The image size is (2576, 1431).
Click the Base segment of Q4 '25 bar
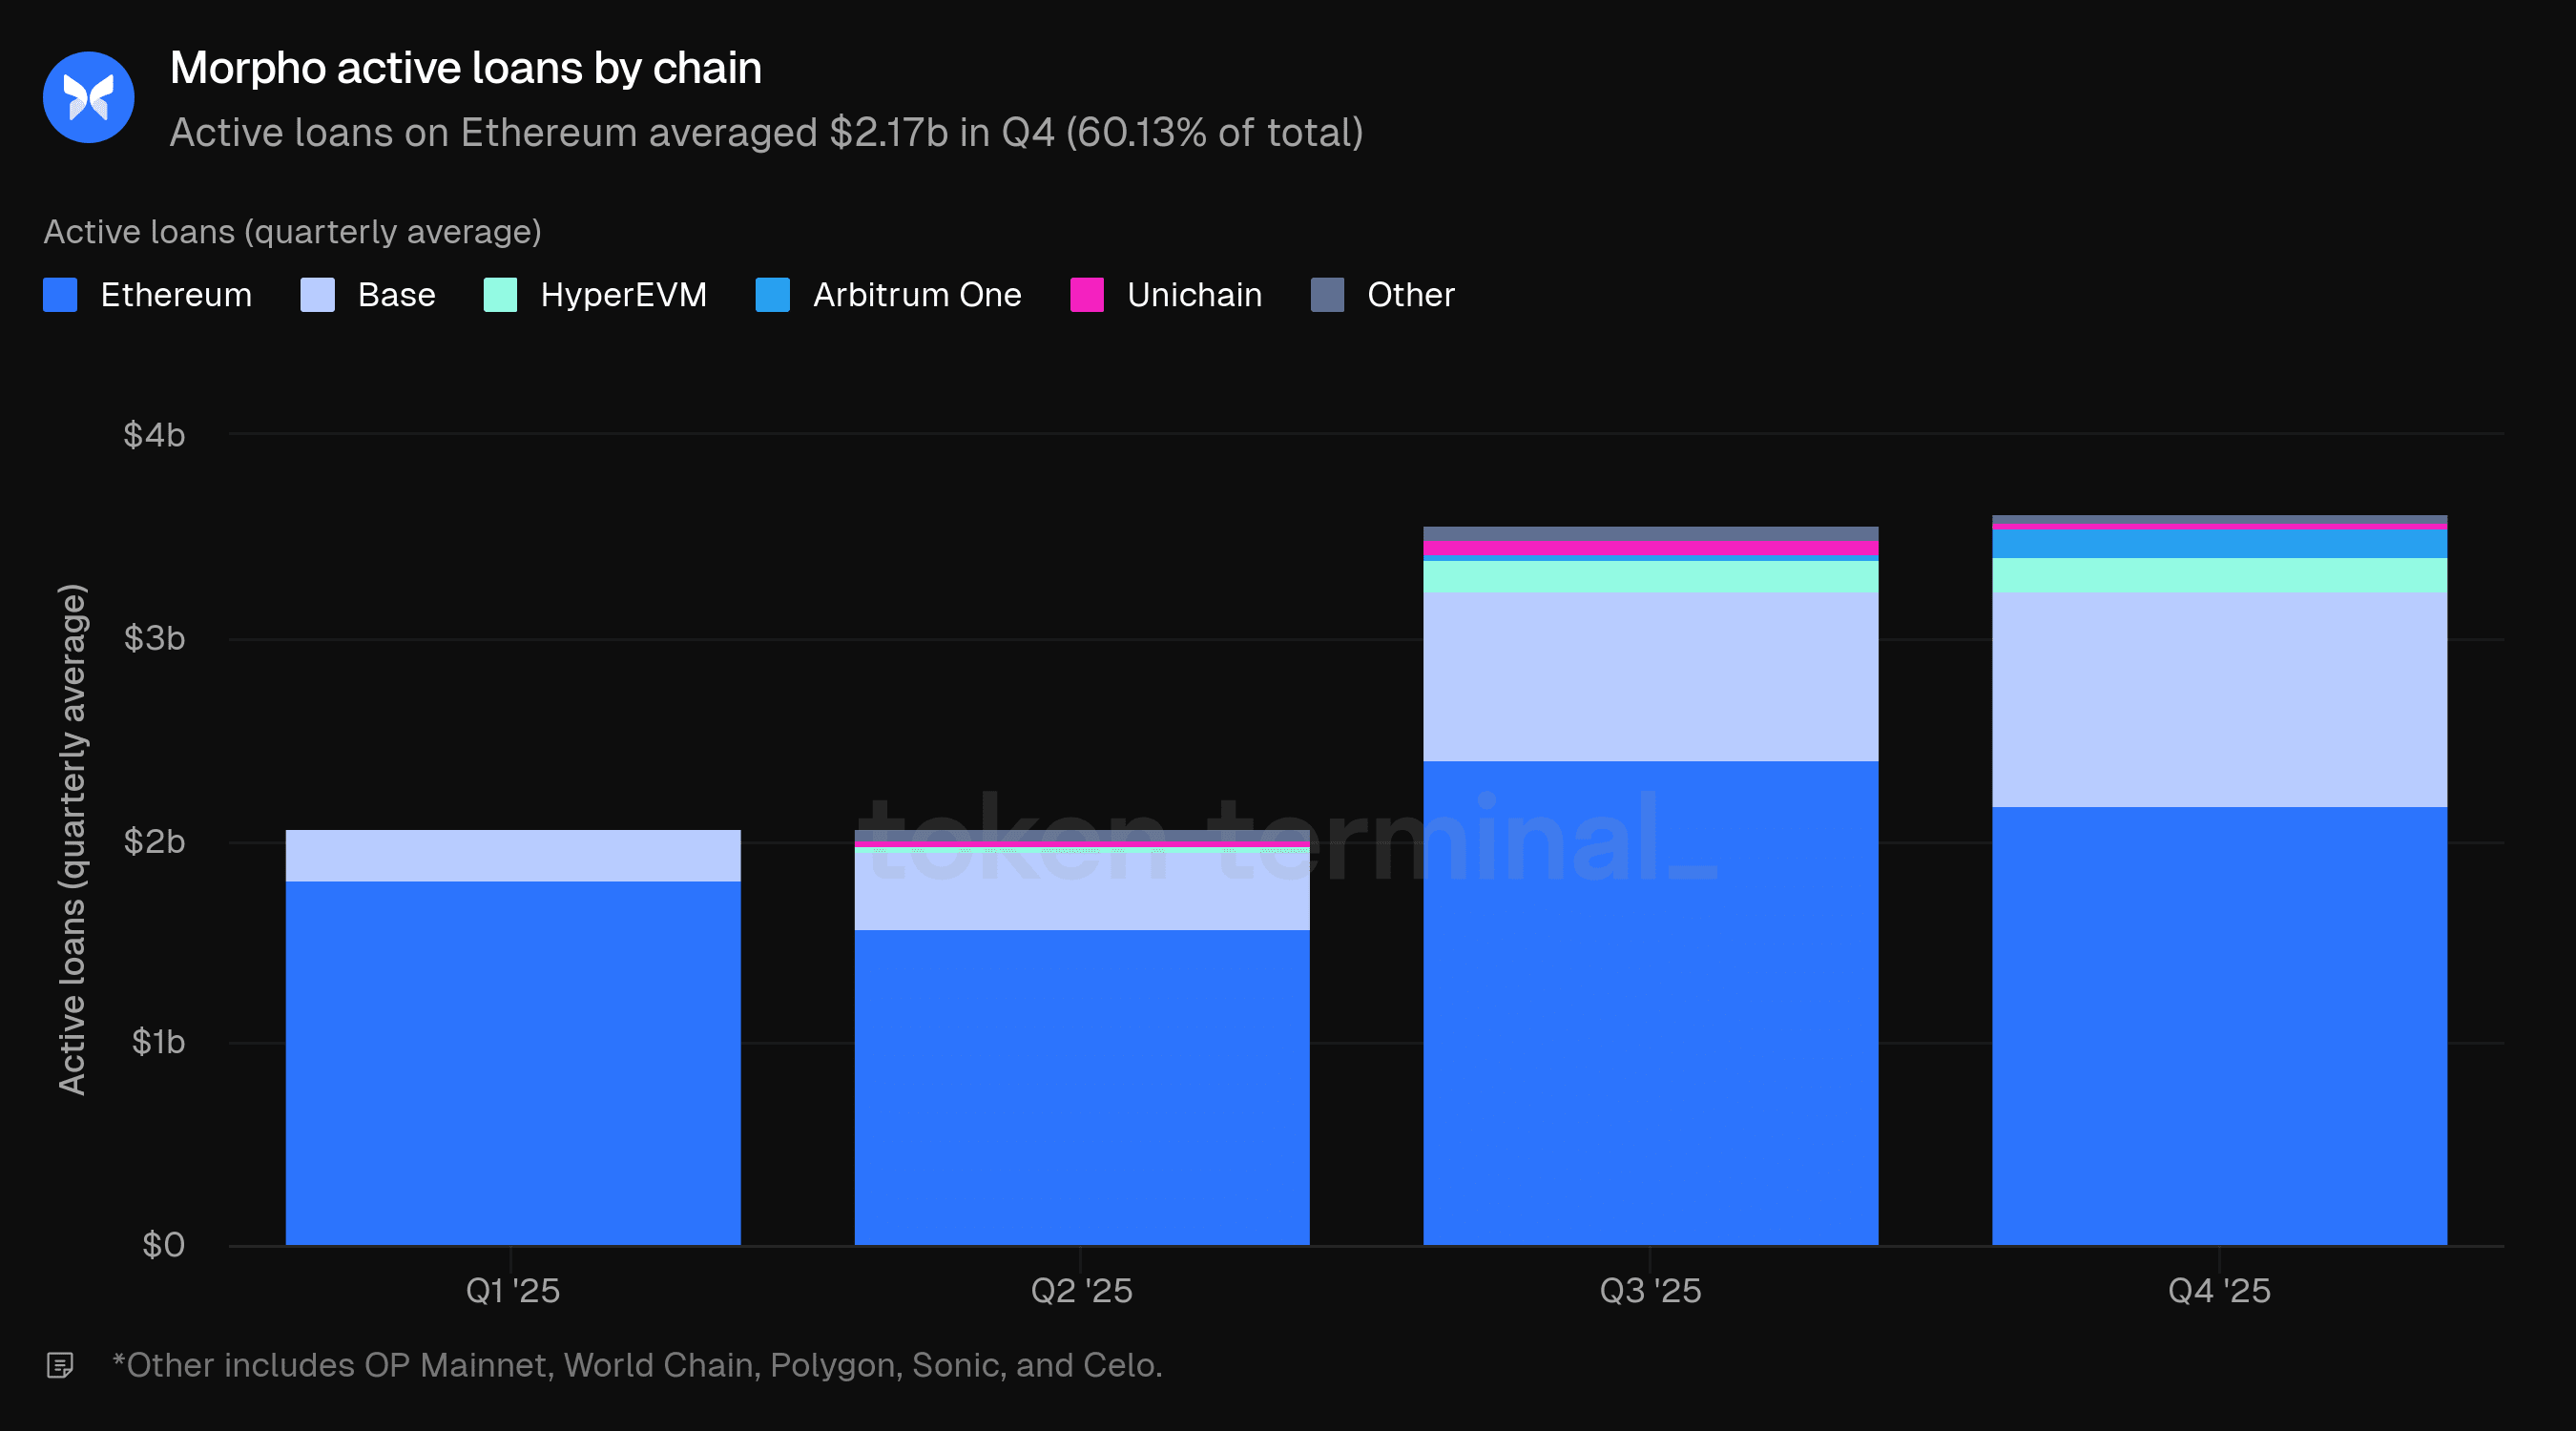[2219, 700]
